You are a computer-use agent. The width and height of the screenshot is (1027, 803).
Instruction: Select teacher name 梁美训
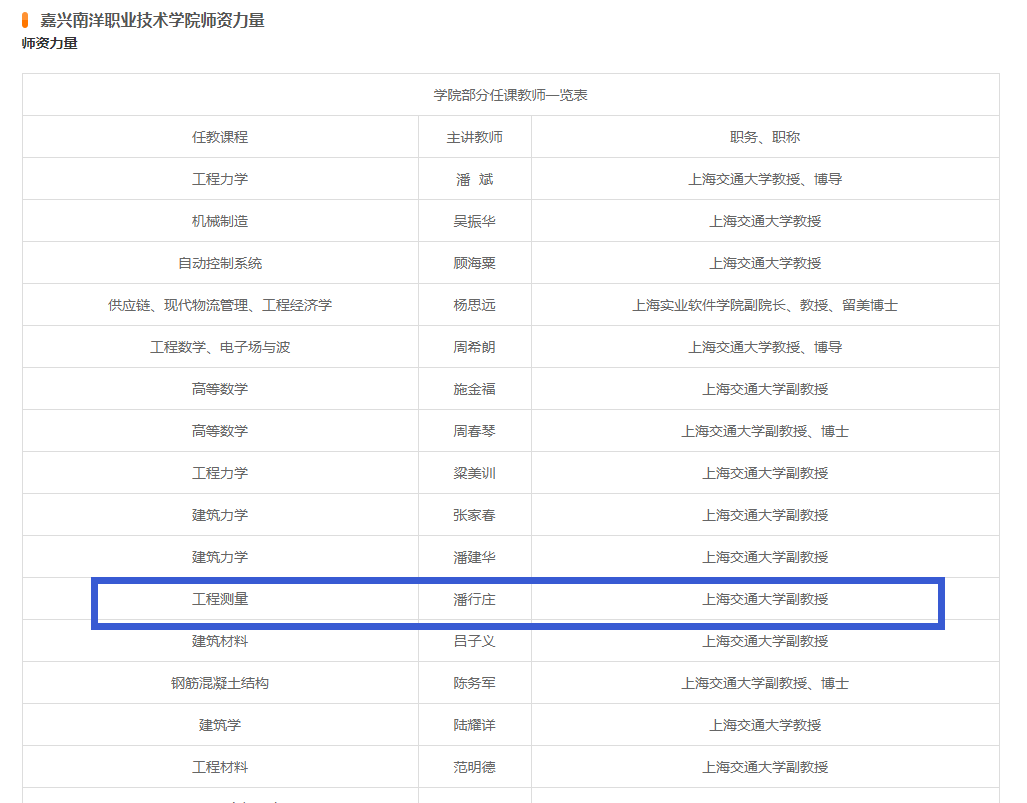pyautogui.click(x=475, y=473)
